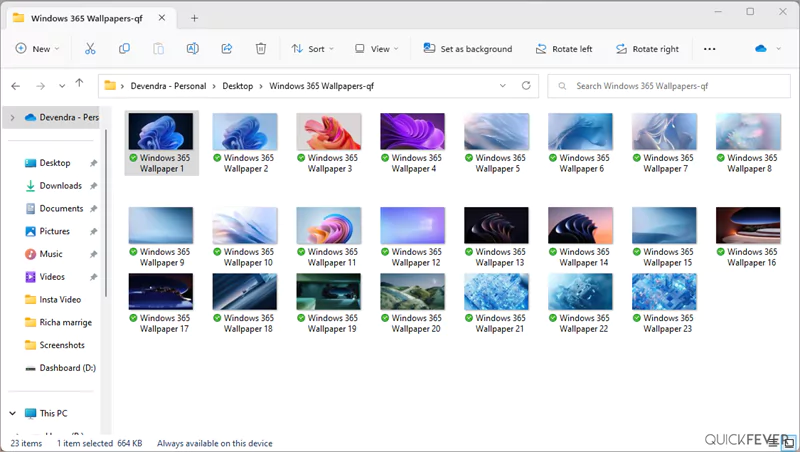Click the Cut scissors icon

(90, 49)
